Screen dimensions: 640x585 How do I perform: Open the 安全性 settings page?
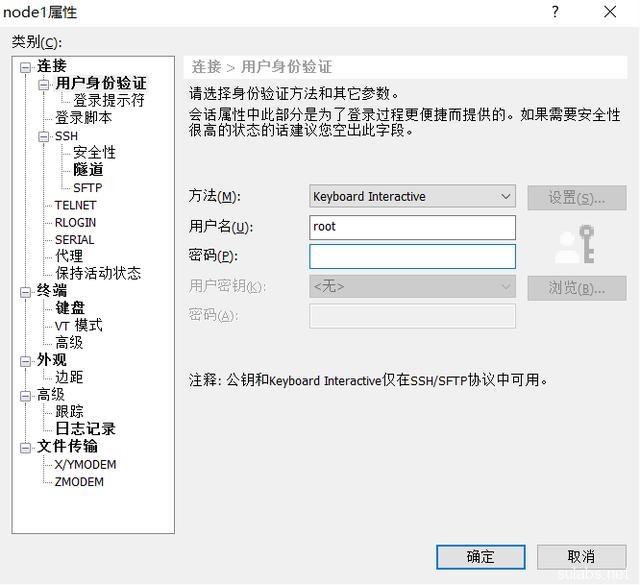coord(94,152)
